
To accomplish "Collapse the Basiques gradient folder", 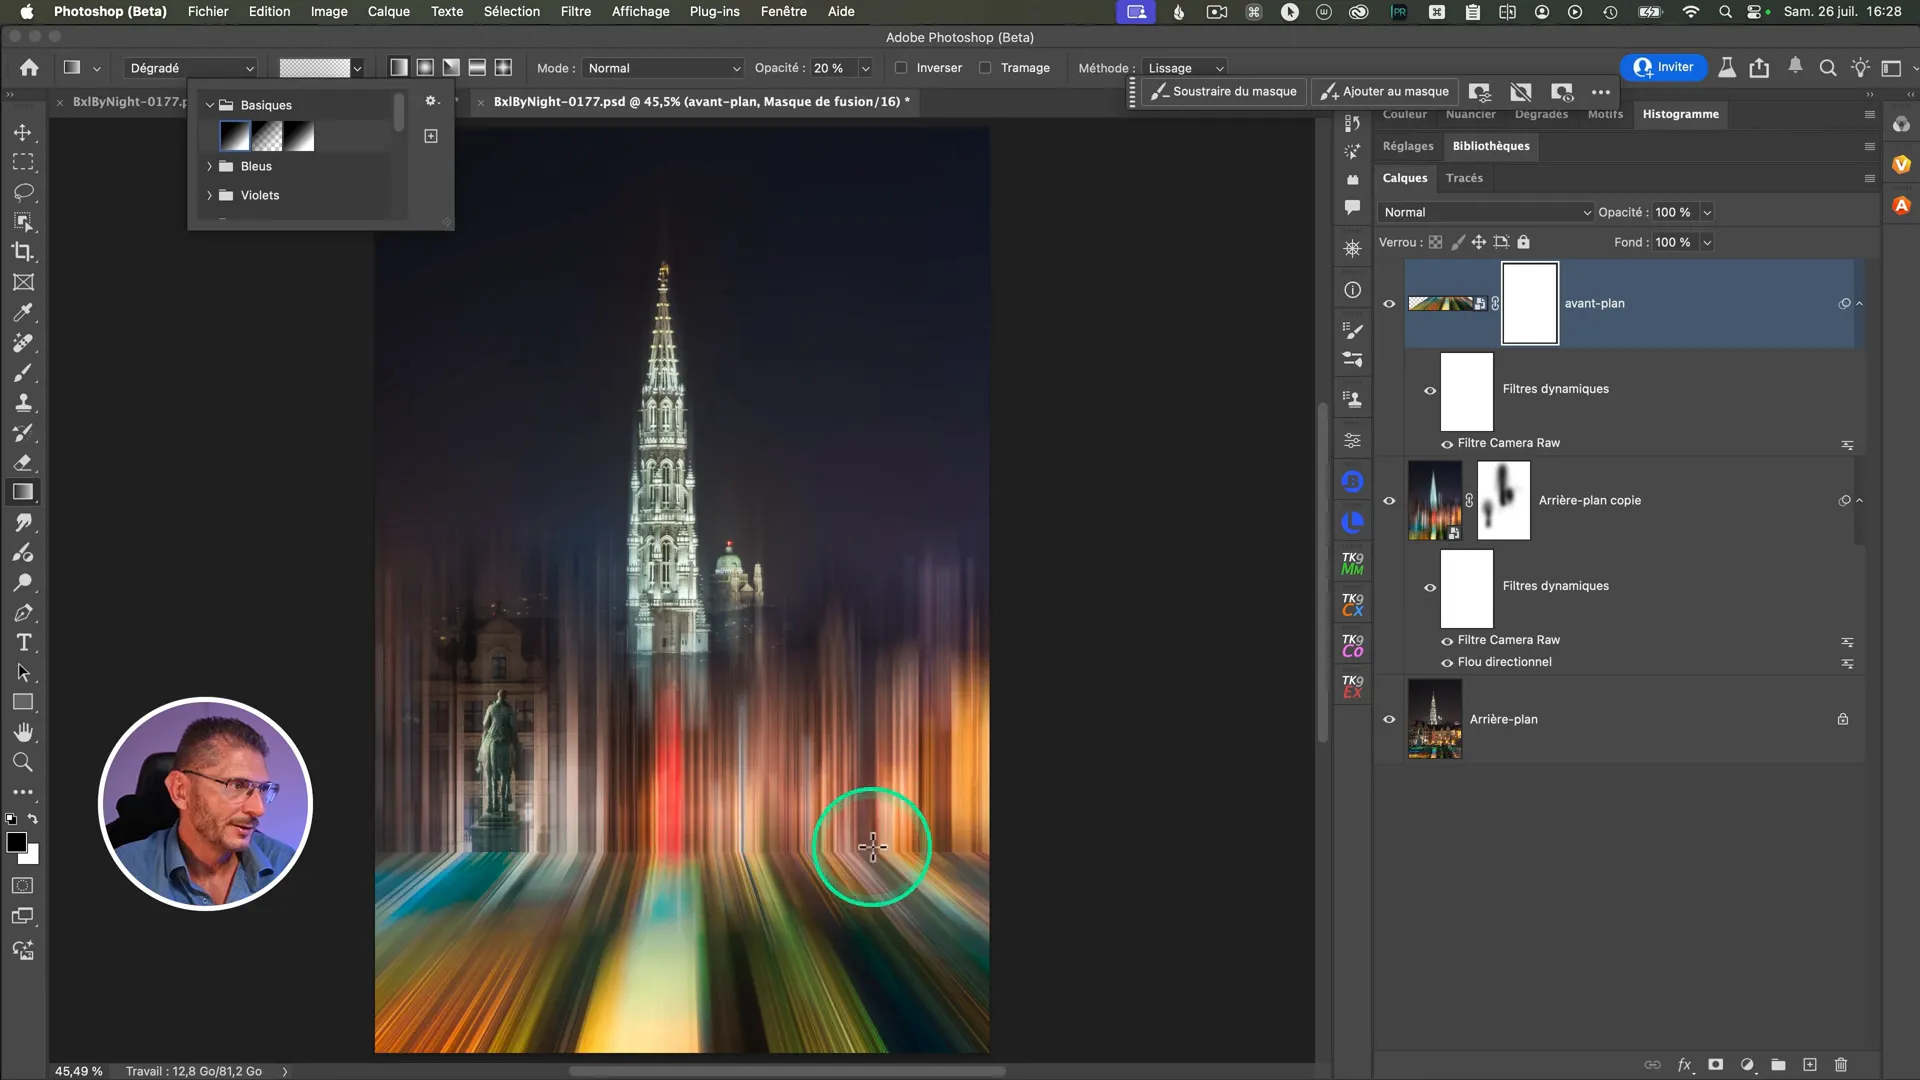I will pos(209,105).
